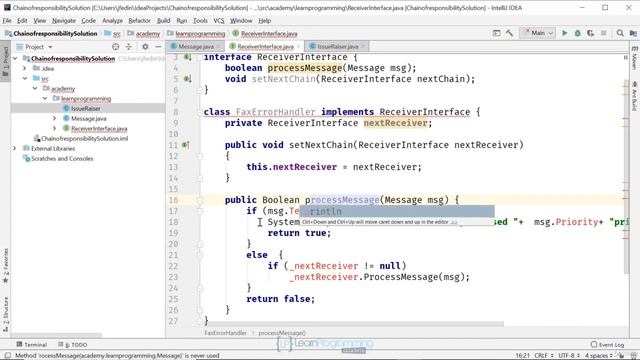Image resolution: width=640 pixels, height=360 pixels.
Task: Open the Maven side tool window
Action: 634,58
